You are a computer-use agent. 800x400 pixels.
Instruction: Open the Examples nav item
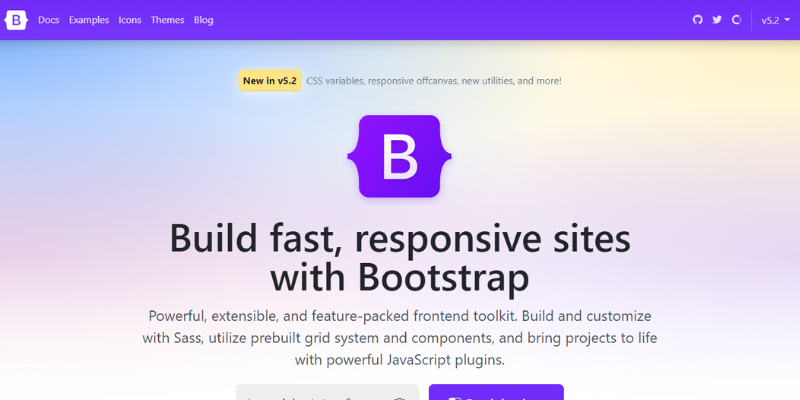(89, 20)
